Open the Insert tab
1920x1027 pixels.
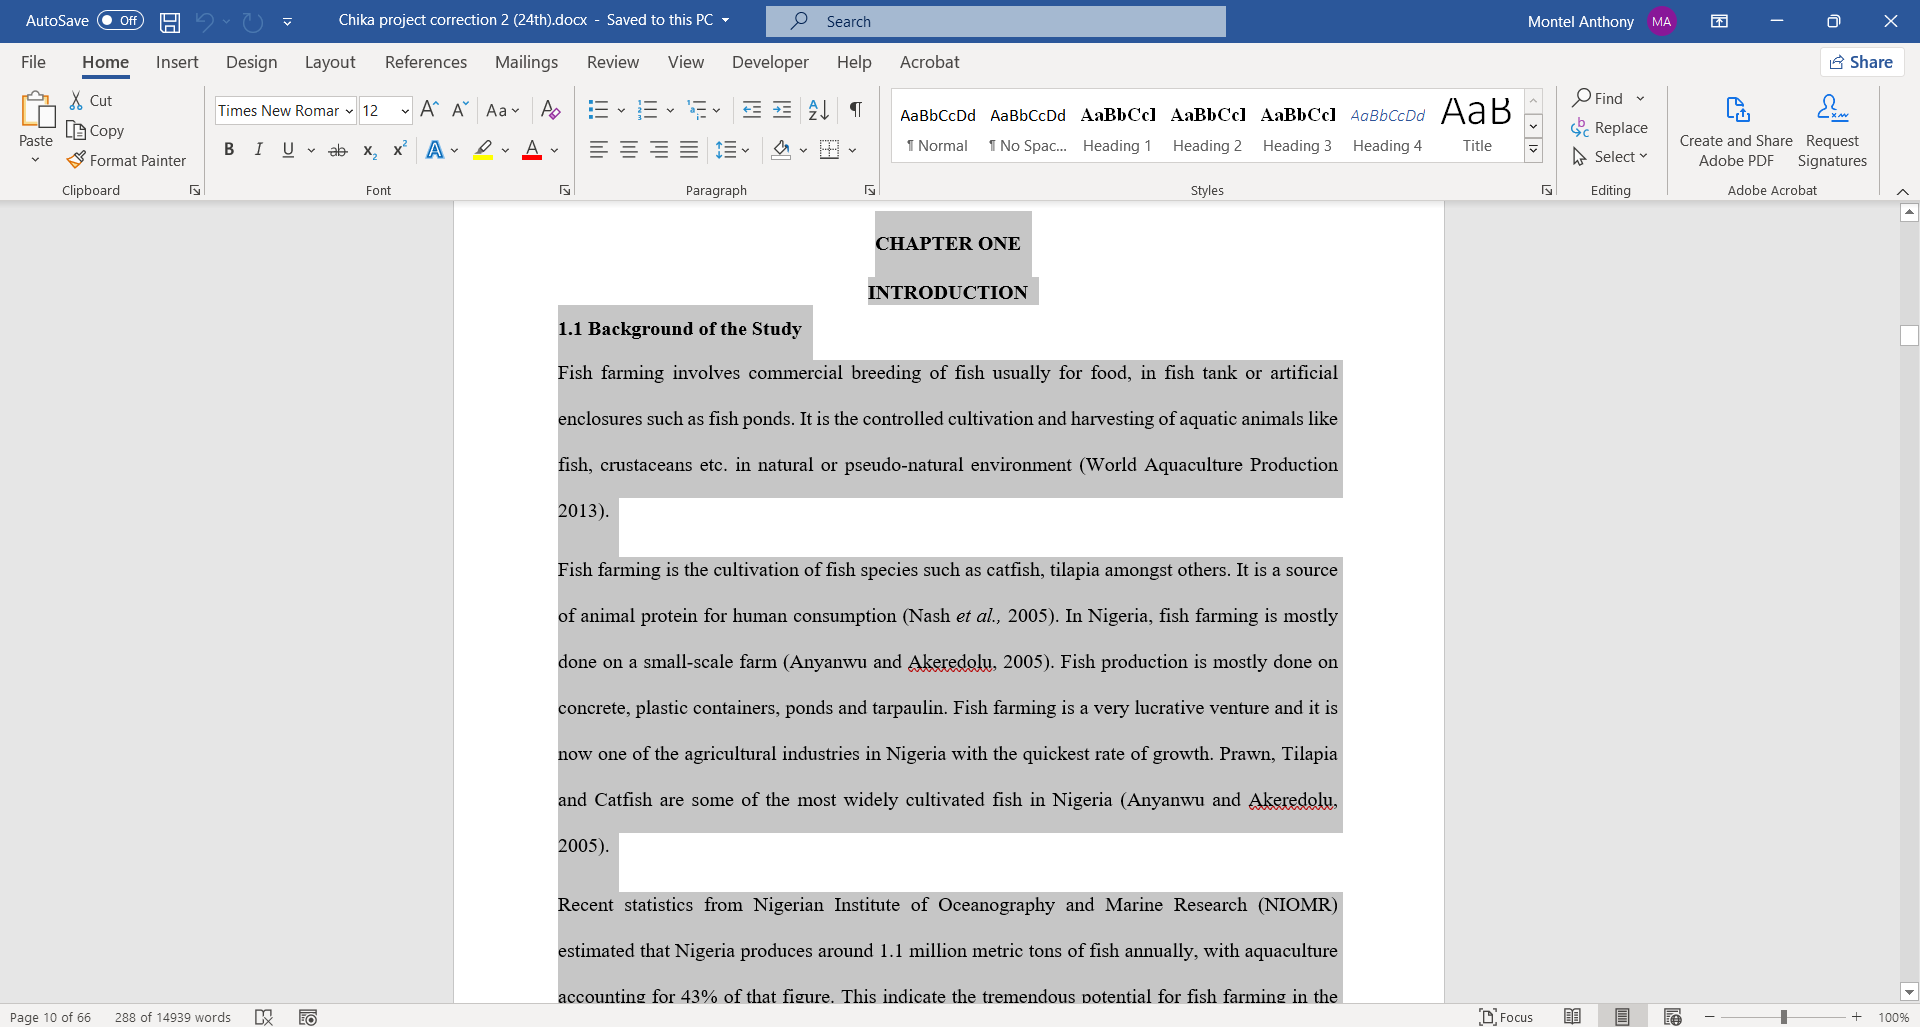pos(177,62)
